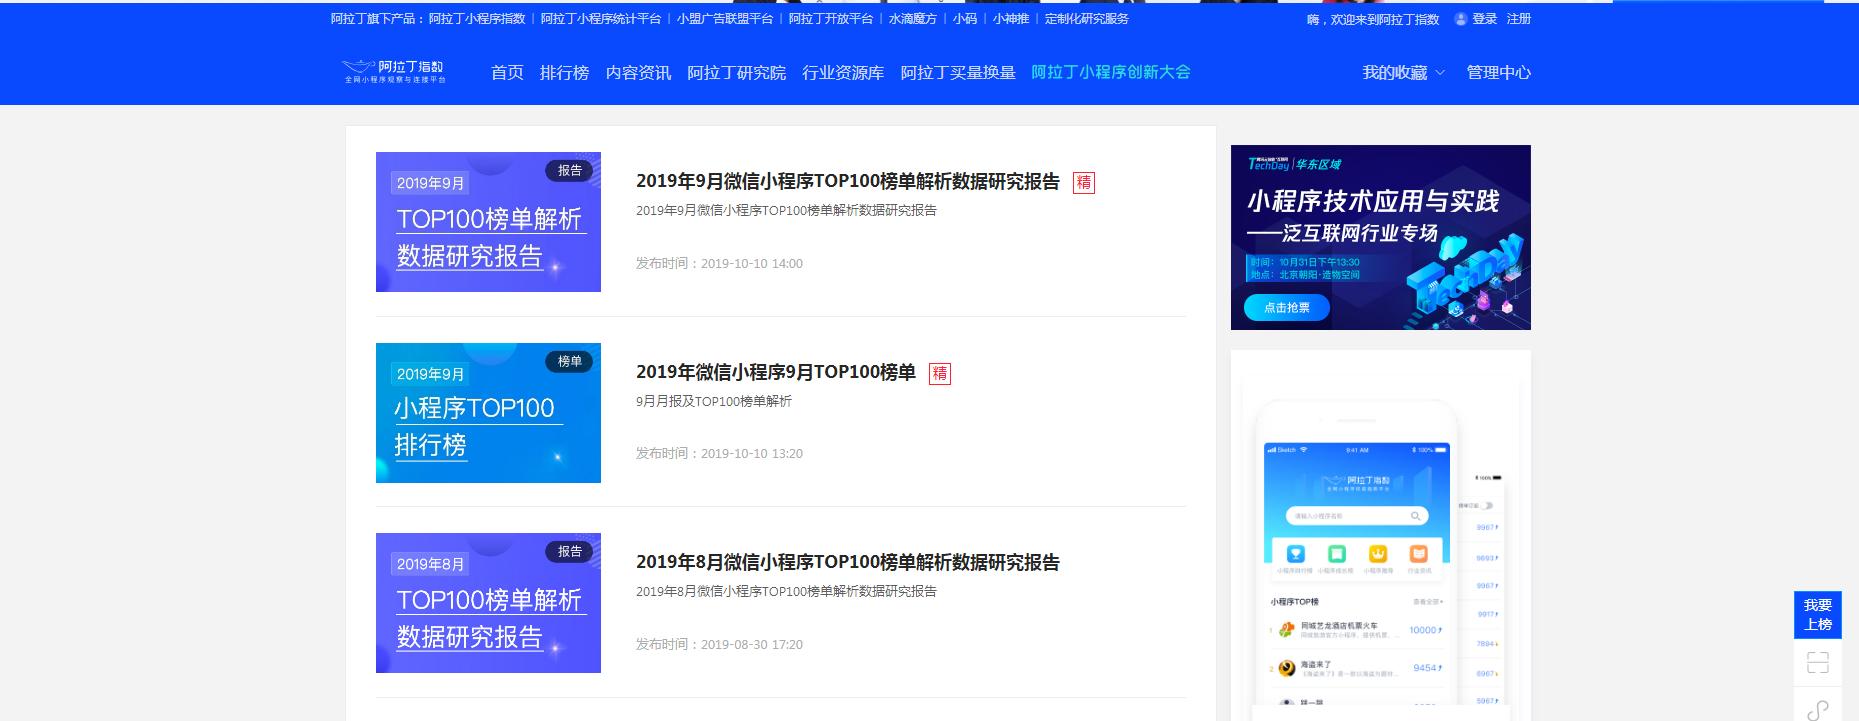Click the 精 badge beside the 9月TOP100榜单 title
This screenshot has height=721, width=1859.
(x=940, y=374)
